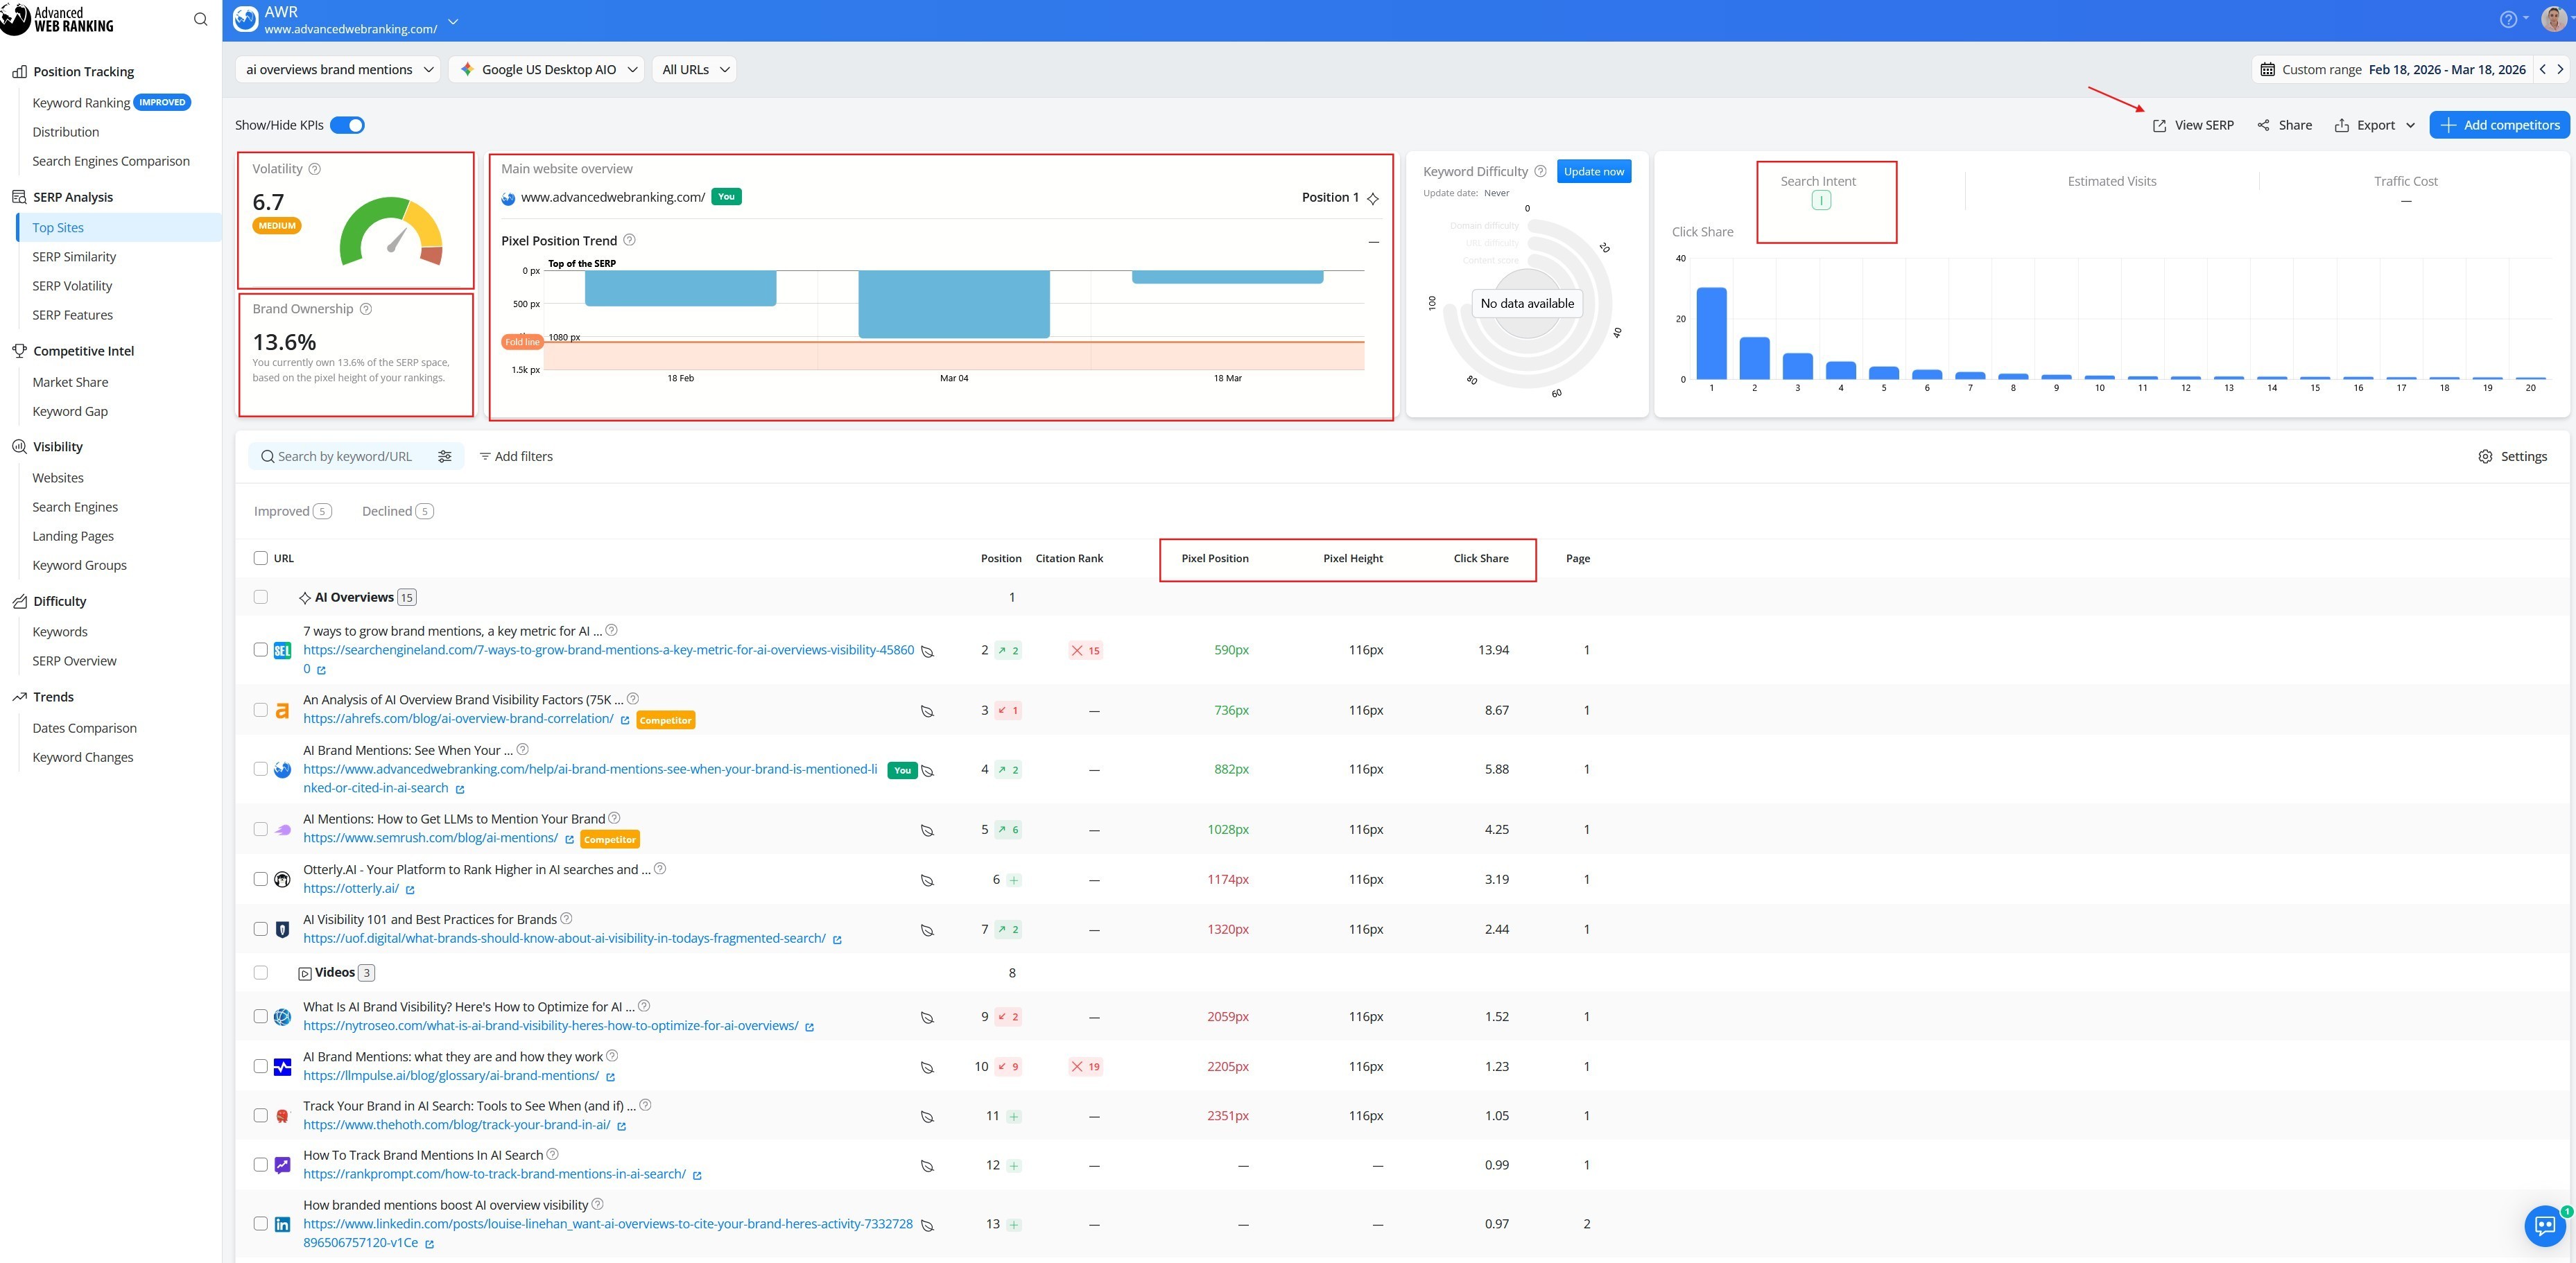Open the Export dropdown
This screenshot has height=1263, width=2576.
(x=2374, y=125)
